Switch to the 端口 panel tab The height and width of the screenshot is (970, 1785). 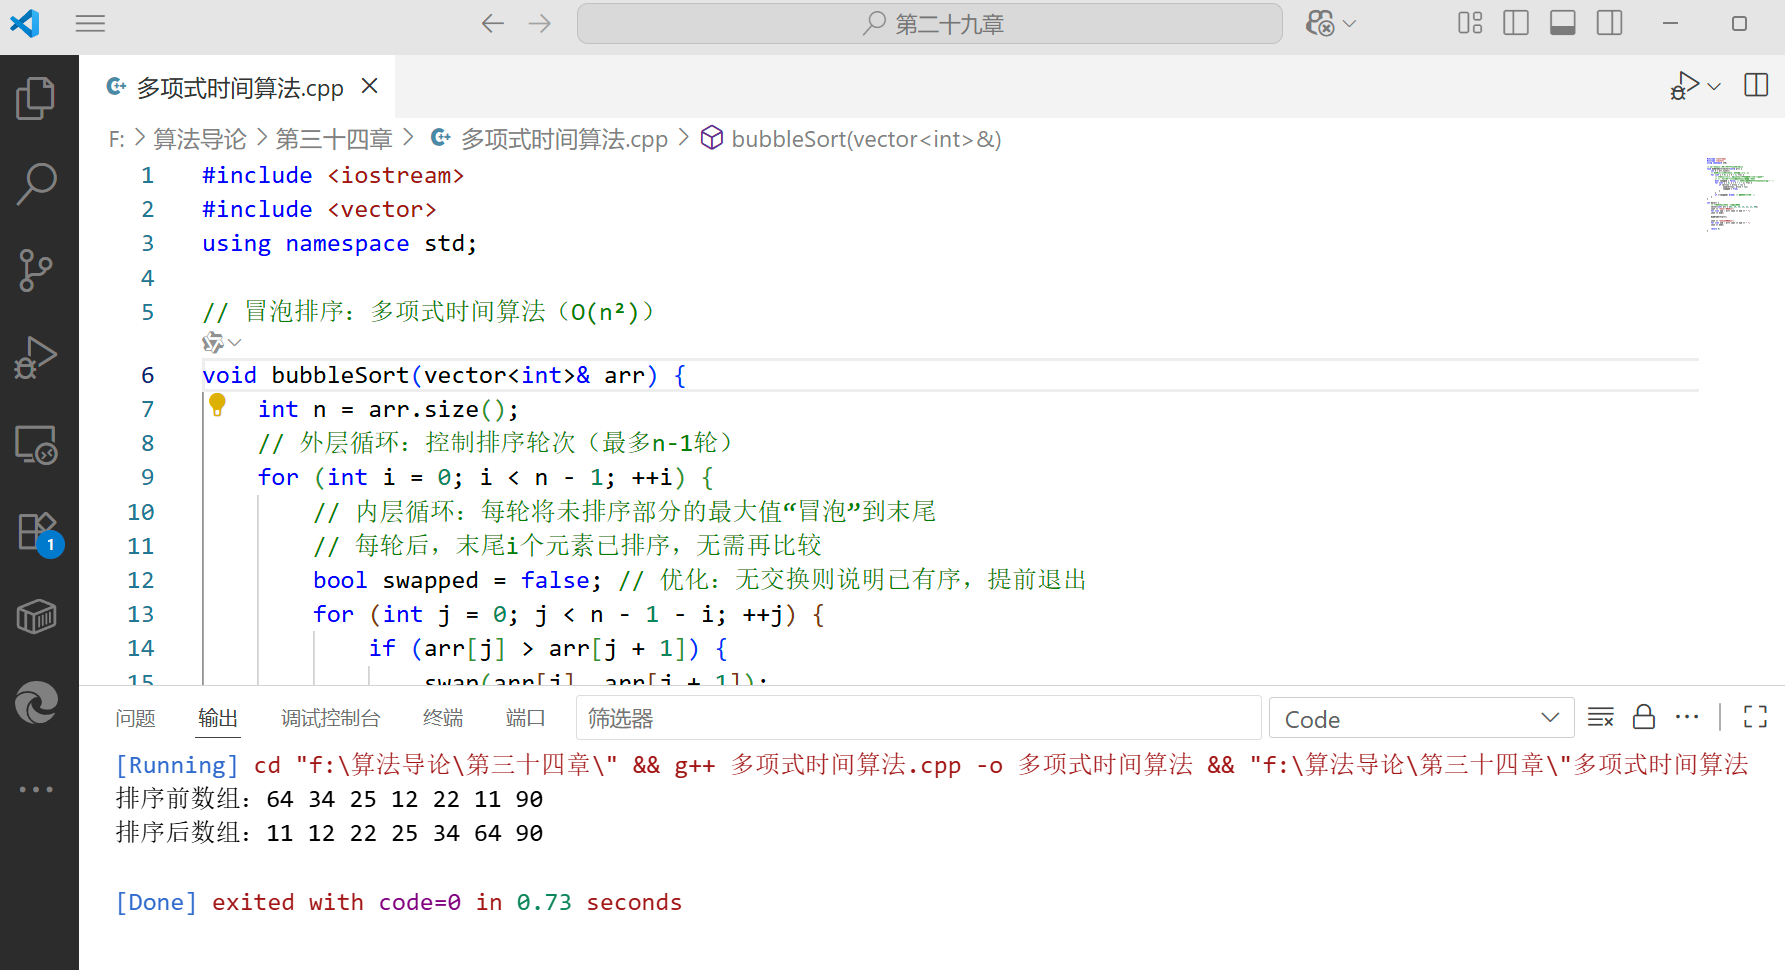526,718
